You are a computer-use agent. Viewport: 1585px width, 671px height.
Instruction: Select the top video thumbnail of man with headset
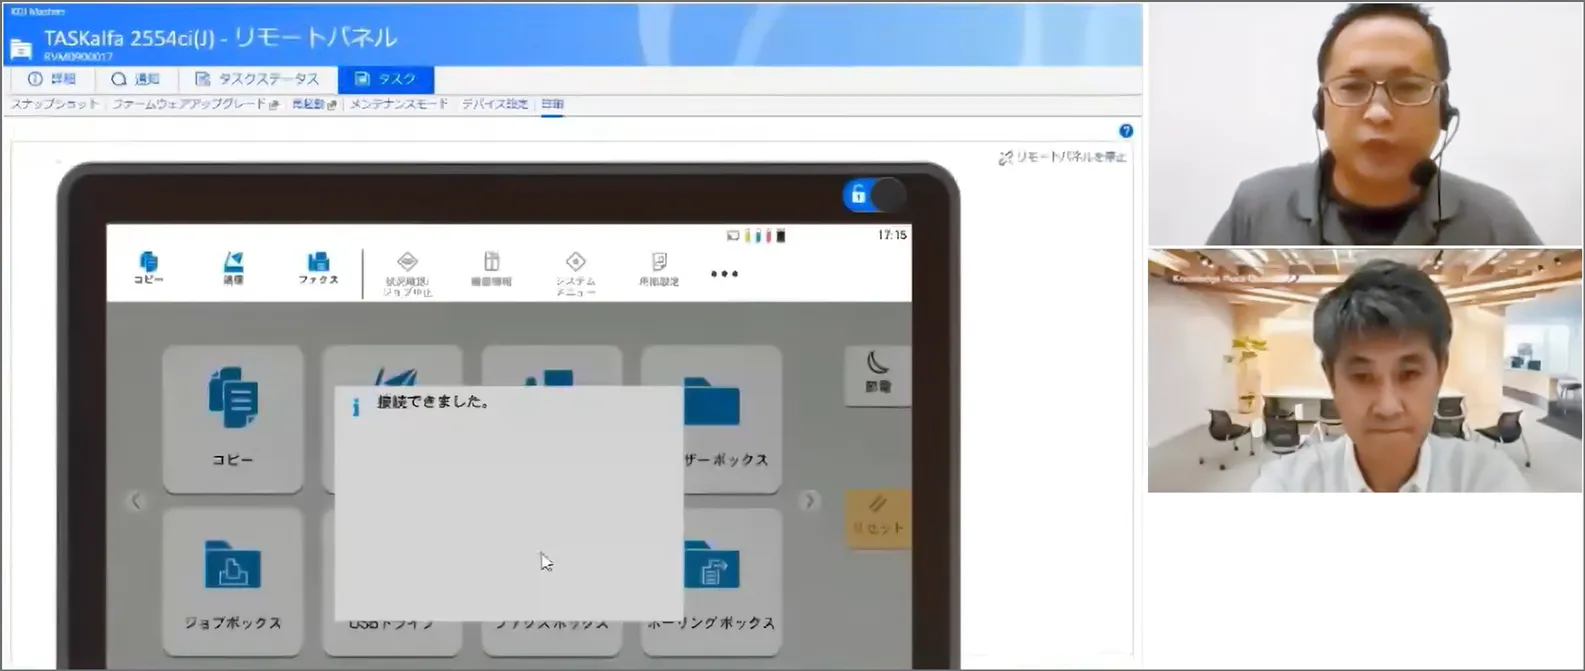point(1365,123)
